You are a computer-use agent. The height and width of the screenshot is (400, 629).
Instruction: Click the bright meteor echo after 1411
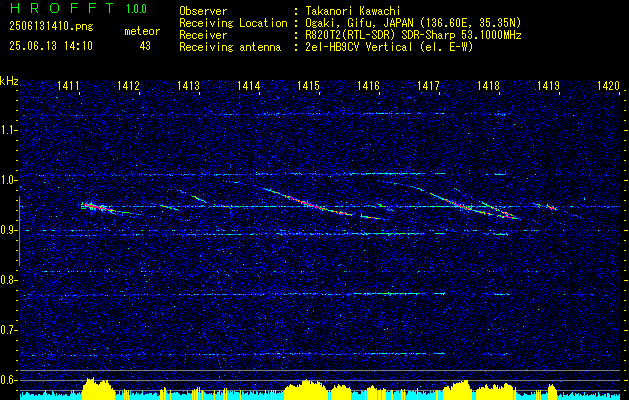96,207
